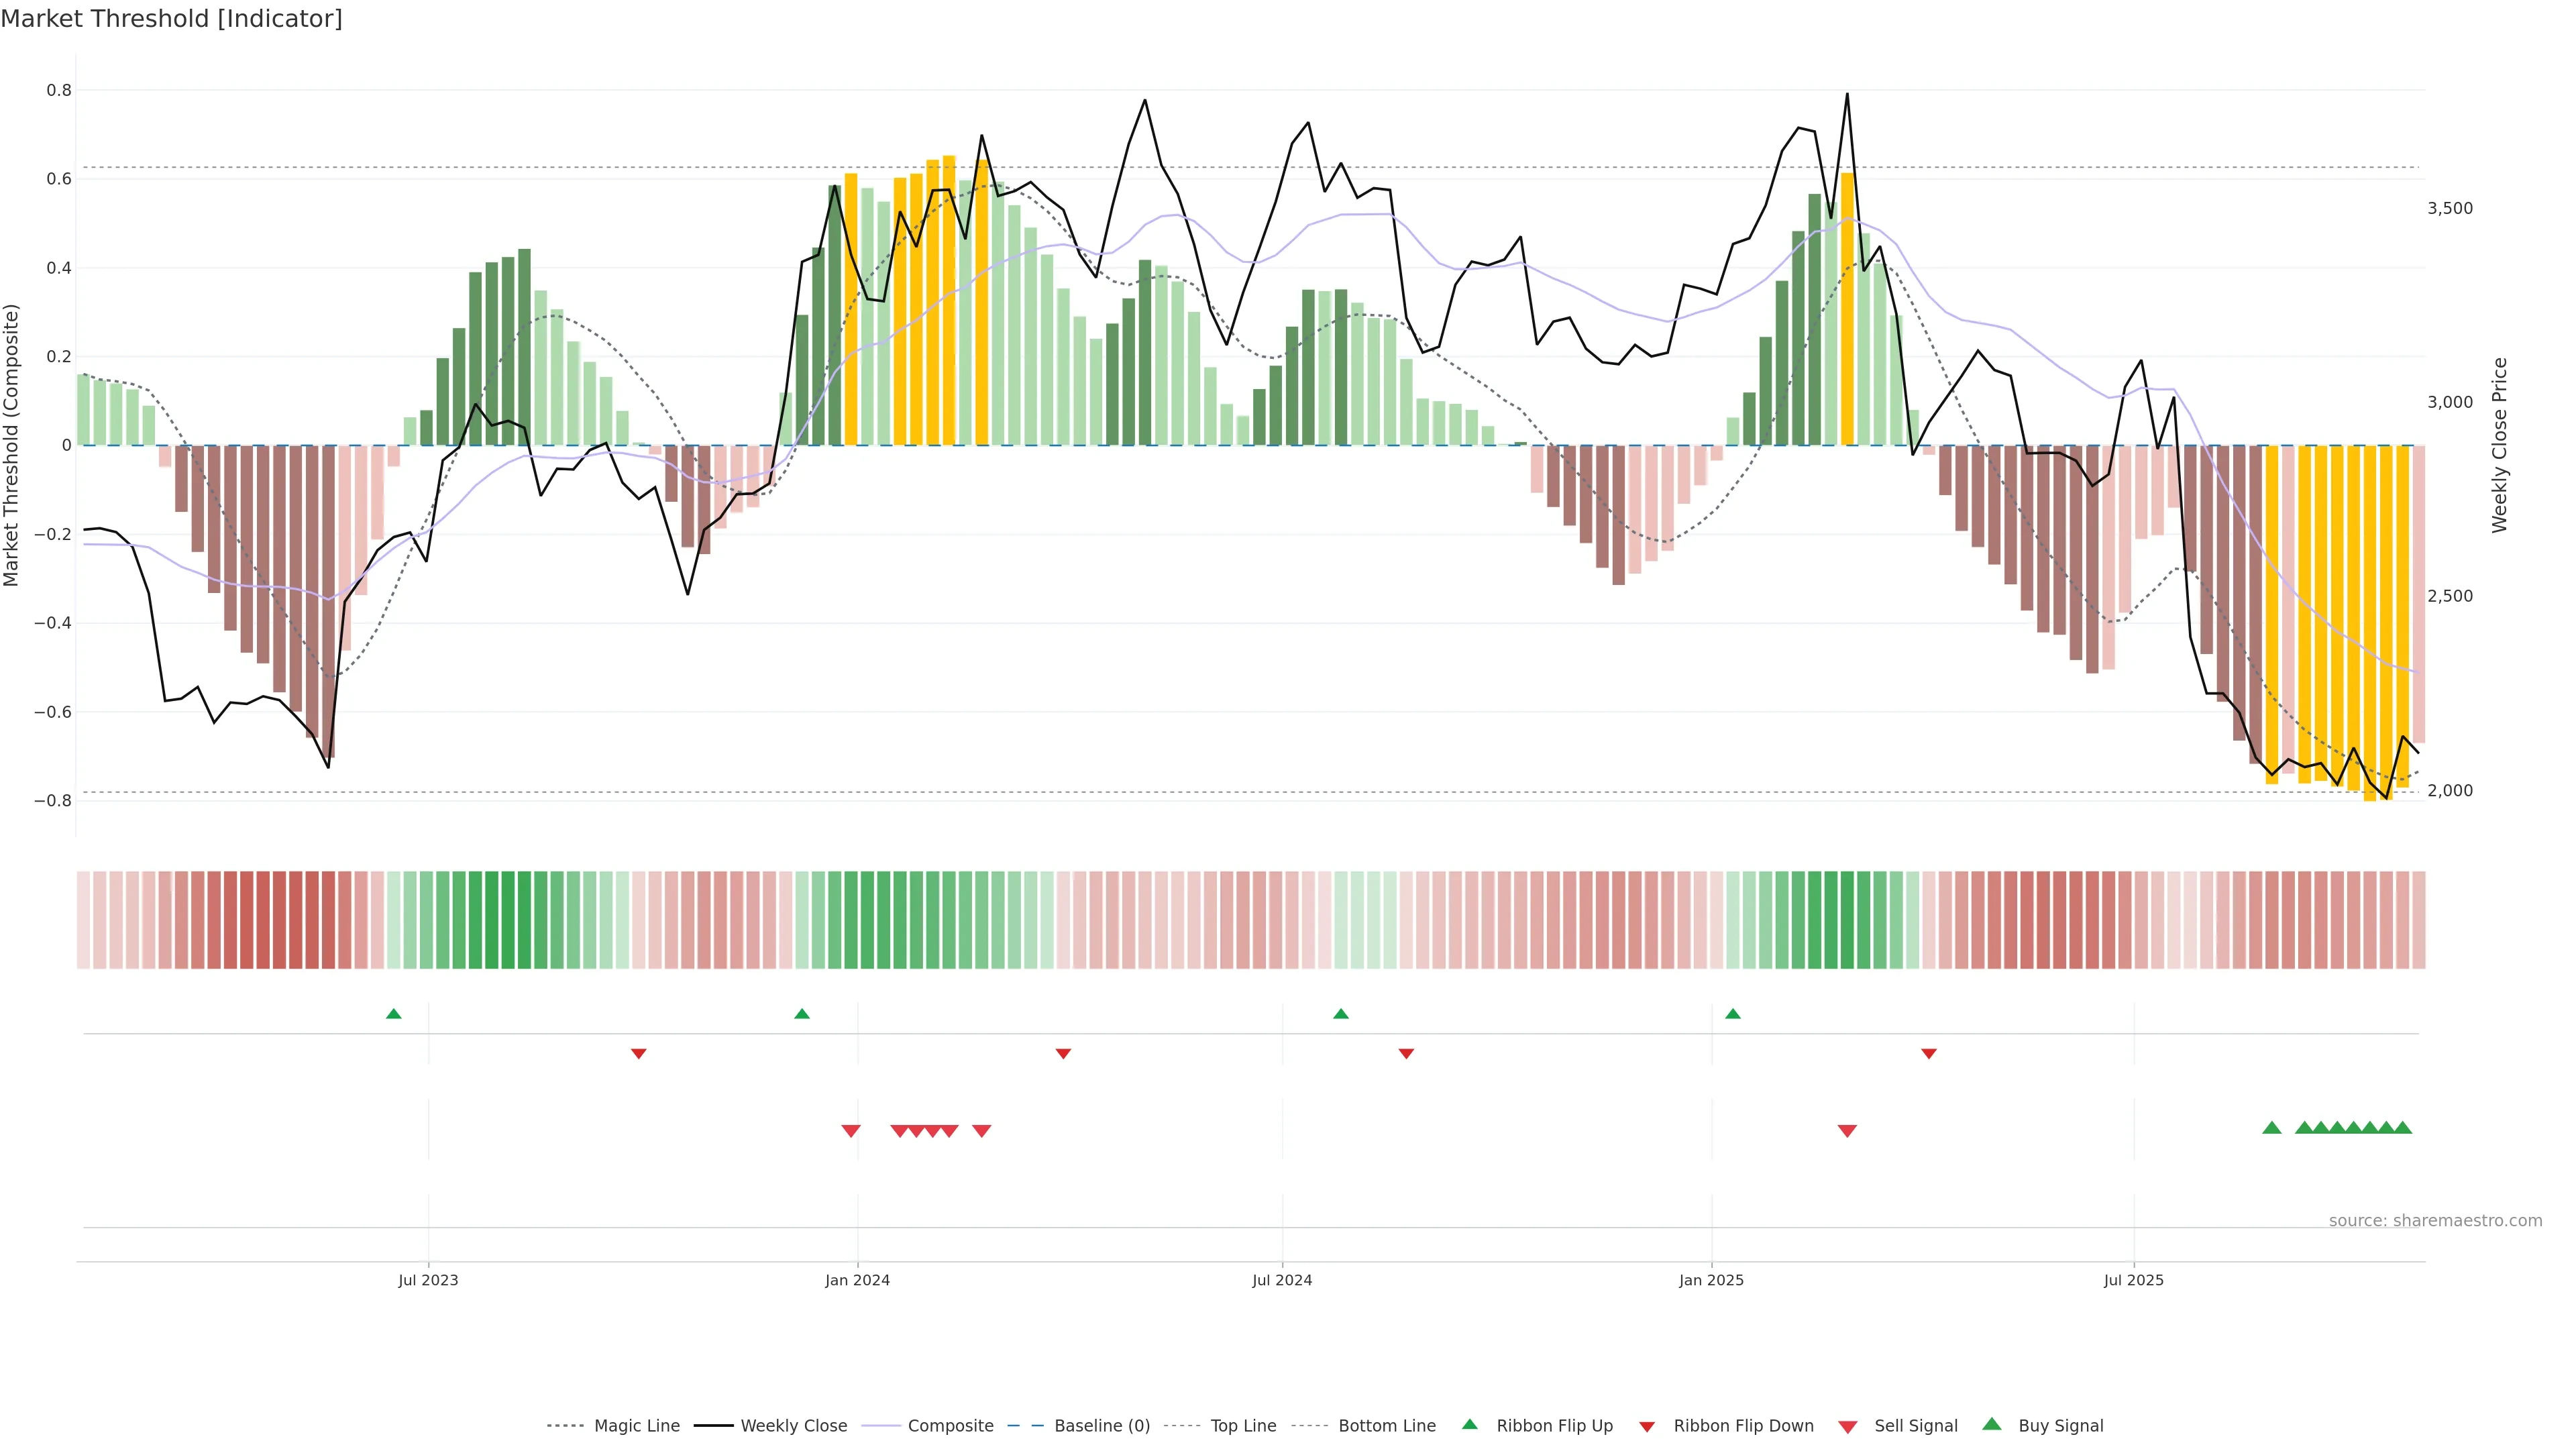Click the Ribbon Flip Up marker near Jan 2025
The width and height of the screenshot is (2576, 1449).
click(1732, 1014)
